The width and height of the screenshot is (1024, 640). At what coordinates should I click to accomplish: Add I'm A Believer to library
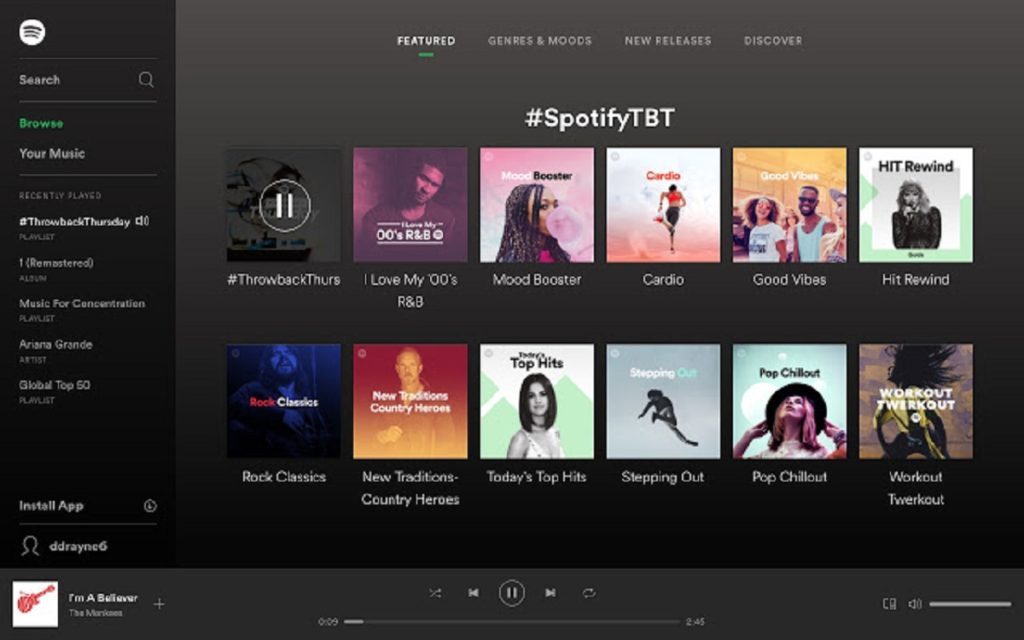coord(159,604)
